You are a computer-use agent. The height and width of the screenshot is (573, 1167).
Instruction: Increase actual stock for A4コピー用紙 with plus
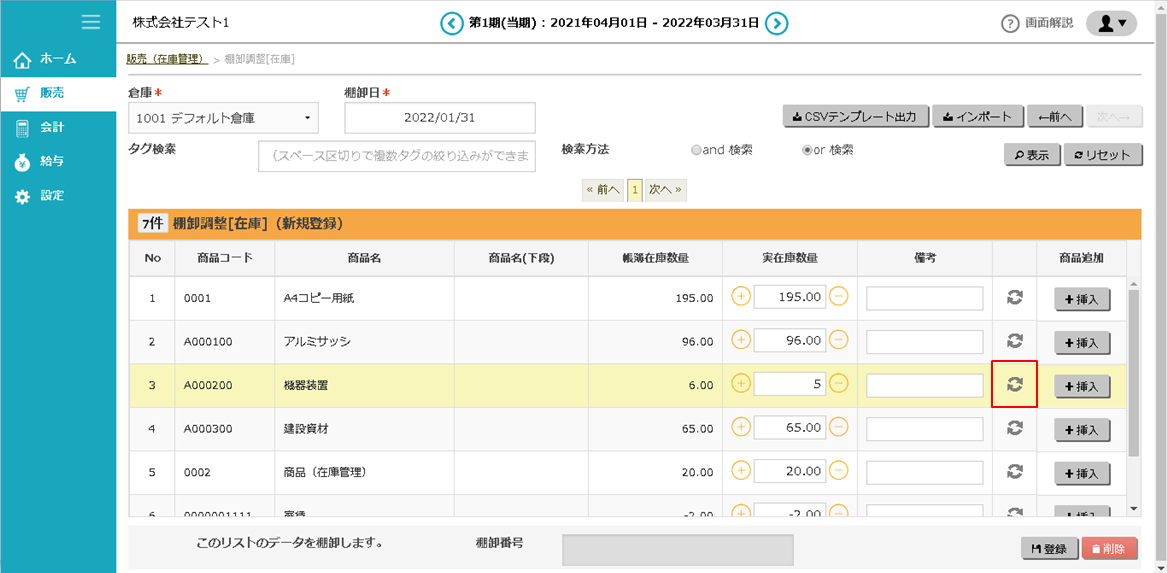tap(741, 297)
